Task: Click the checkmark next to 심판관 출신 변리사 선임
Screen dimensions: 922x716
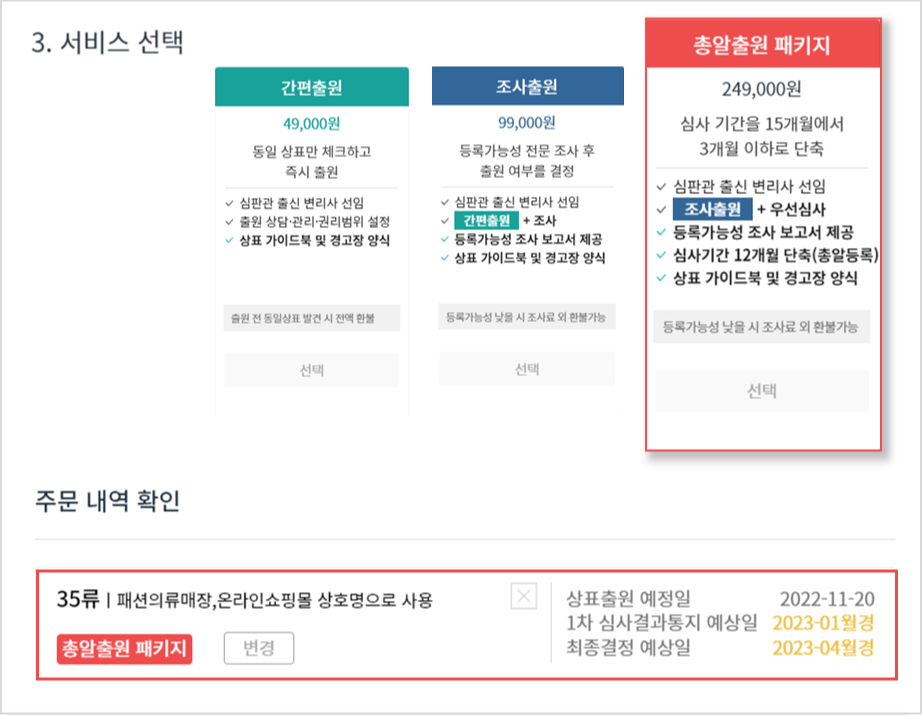Action: (x=660, y=187)
